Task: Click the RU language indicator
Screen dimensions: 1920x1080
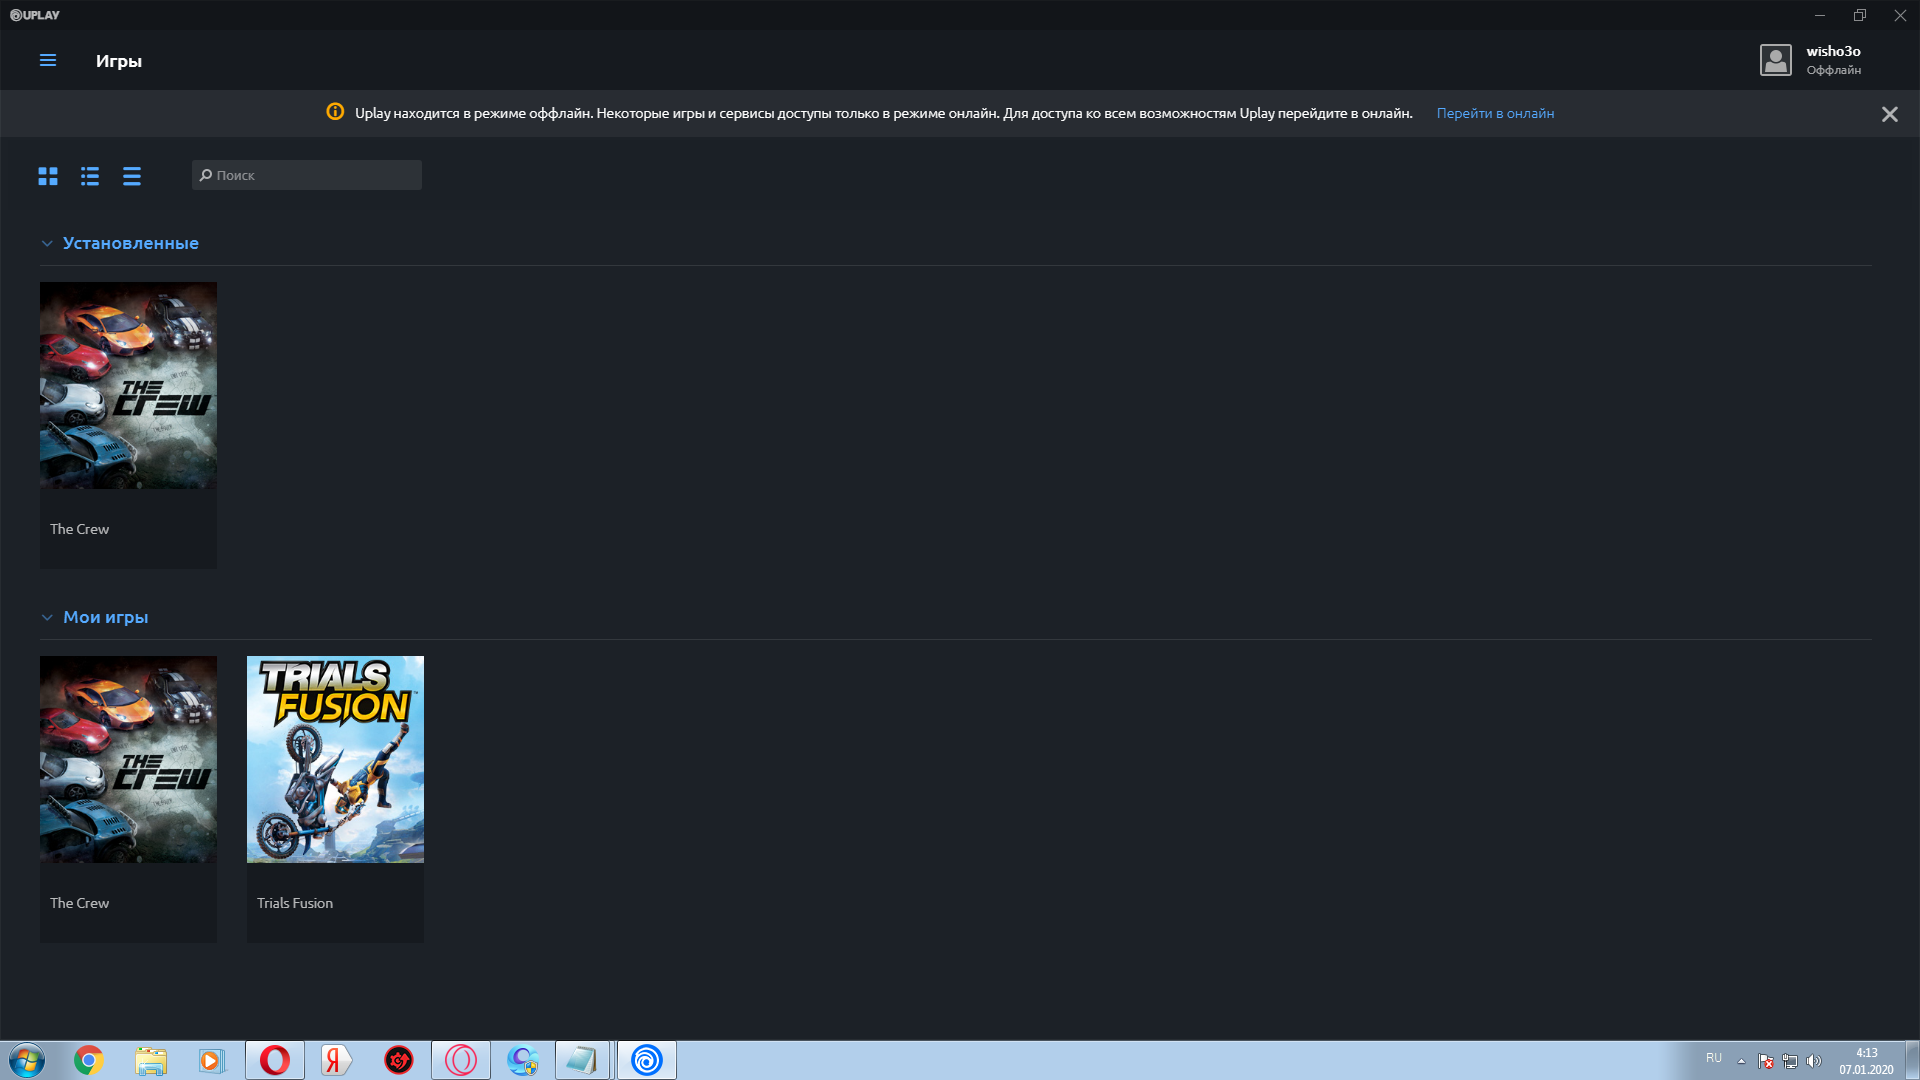Action: coord(1714,1058)
